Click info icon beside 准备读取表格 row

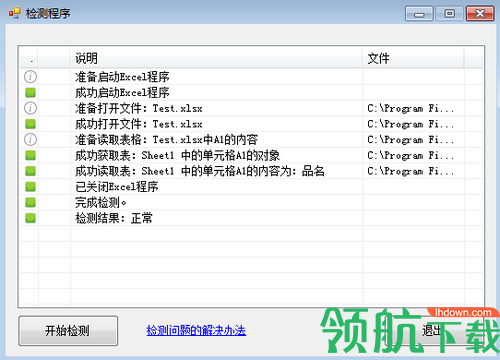tap(30, 139)
